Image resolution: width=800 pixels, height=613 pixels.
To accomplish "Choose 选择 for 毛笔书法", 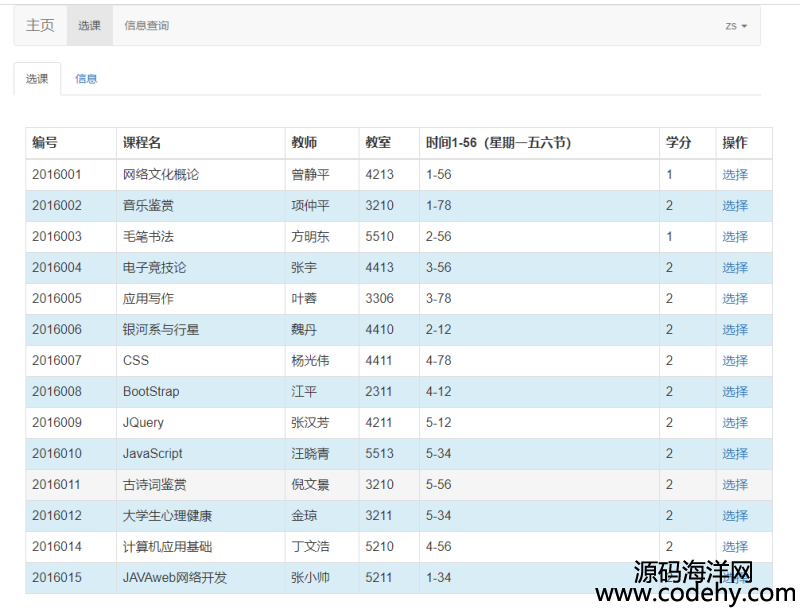I will tap(735, 237).
